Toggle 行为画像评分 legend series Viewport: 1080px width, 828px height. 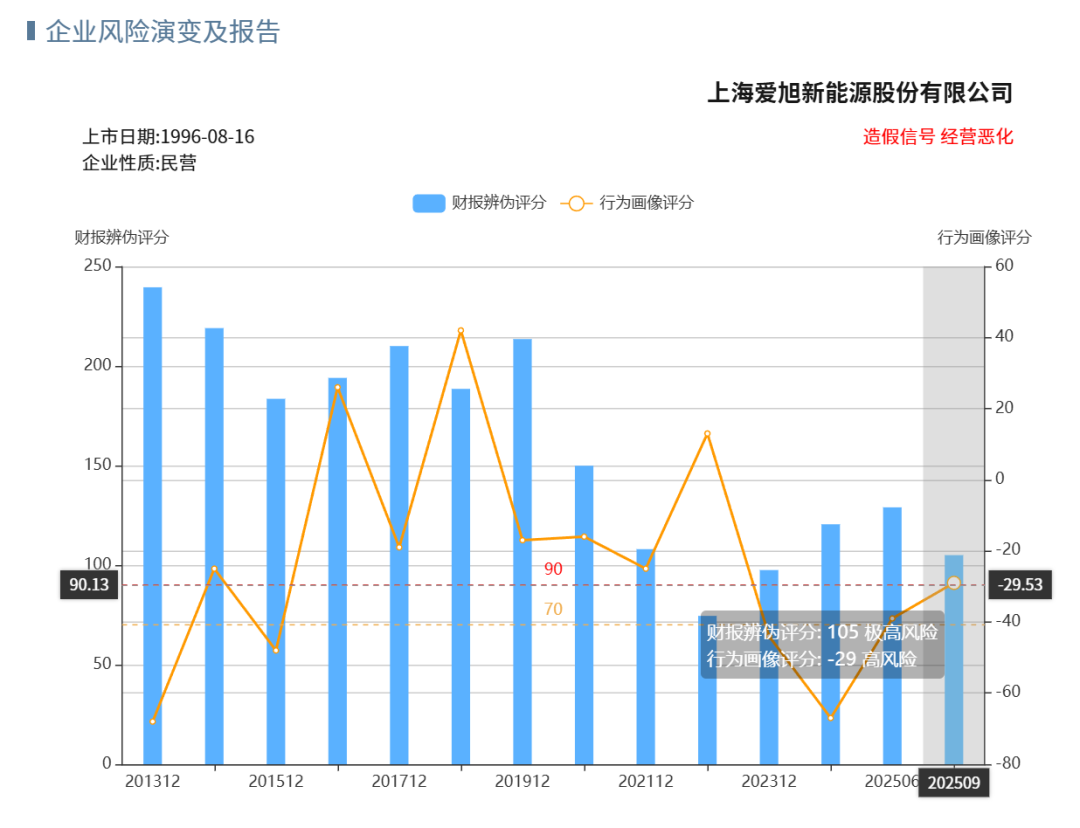point(627,203)
